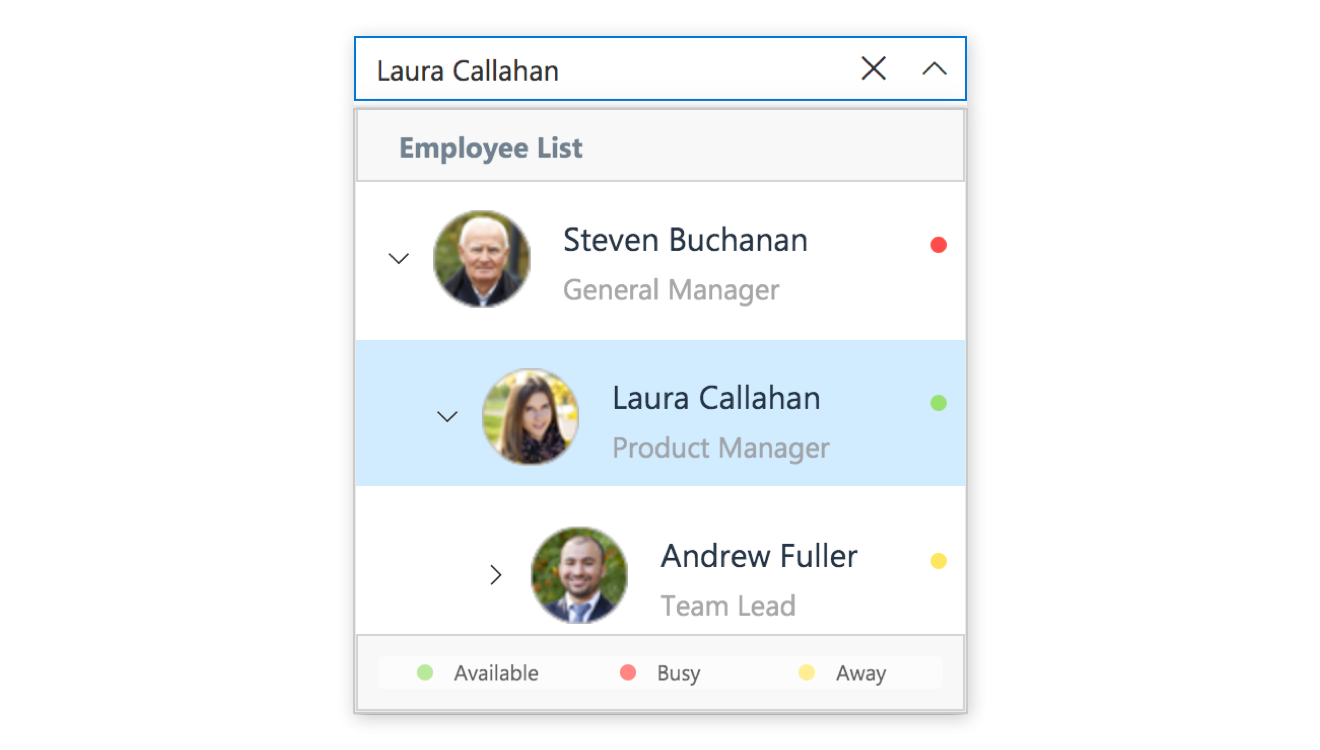Click the green Available legend dot
This screenshot has width=1320, height=750.
tap(425, 673)
